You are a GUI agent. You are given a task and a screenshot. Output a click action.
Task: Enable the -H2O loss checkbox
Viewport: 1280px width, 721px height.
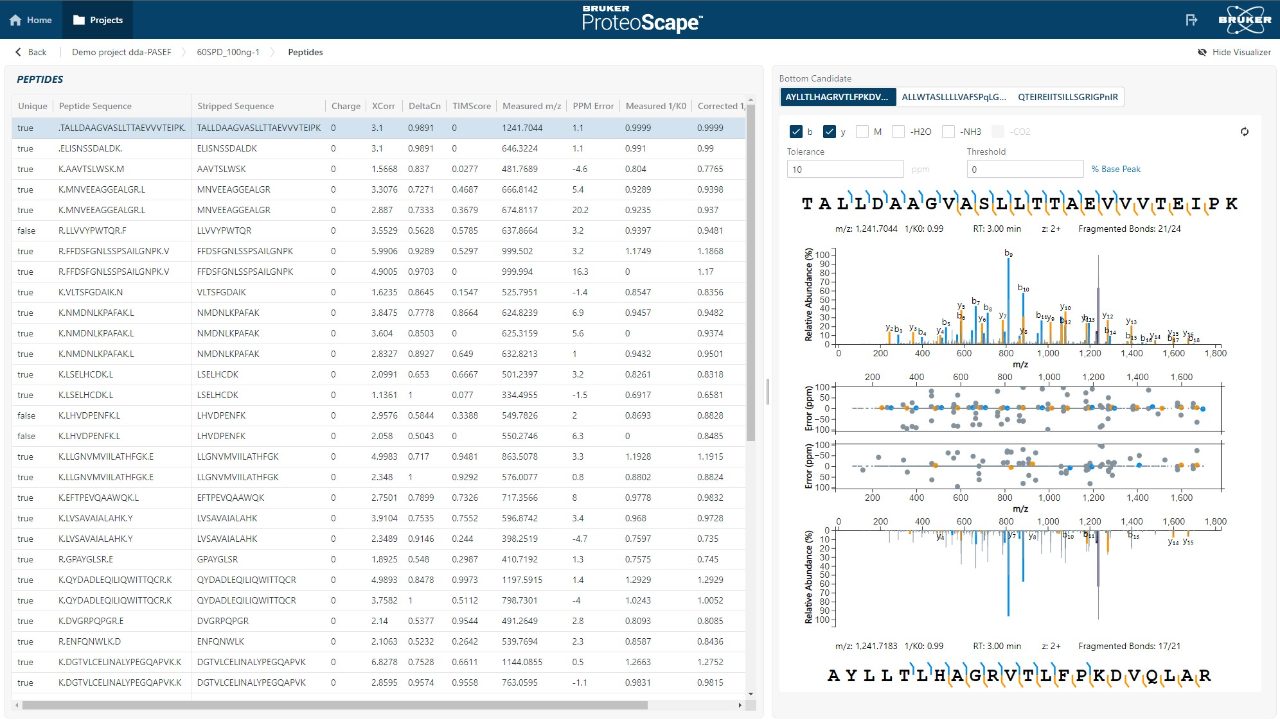tap(899, 131)
